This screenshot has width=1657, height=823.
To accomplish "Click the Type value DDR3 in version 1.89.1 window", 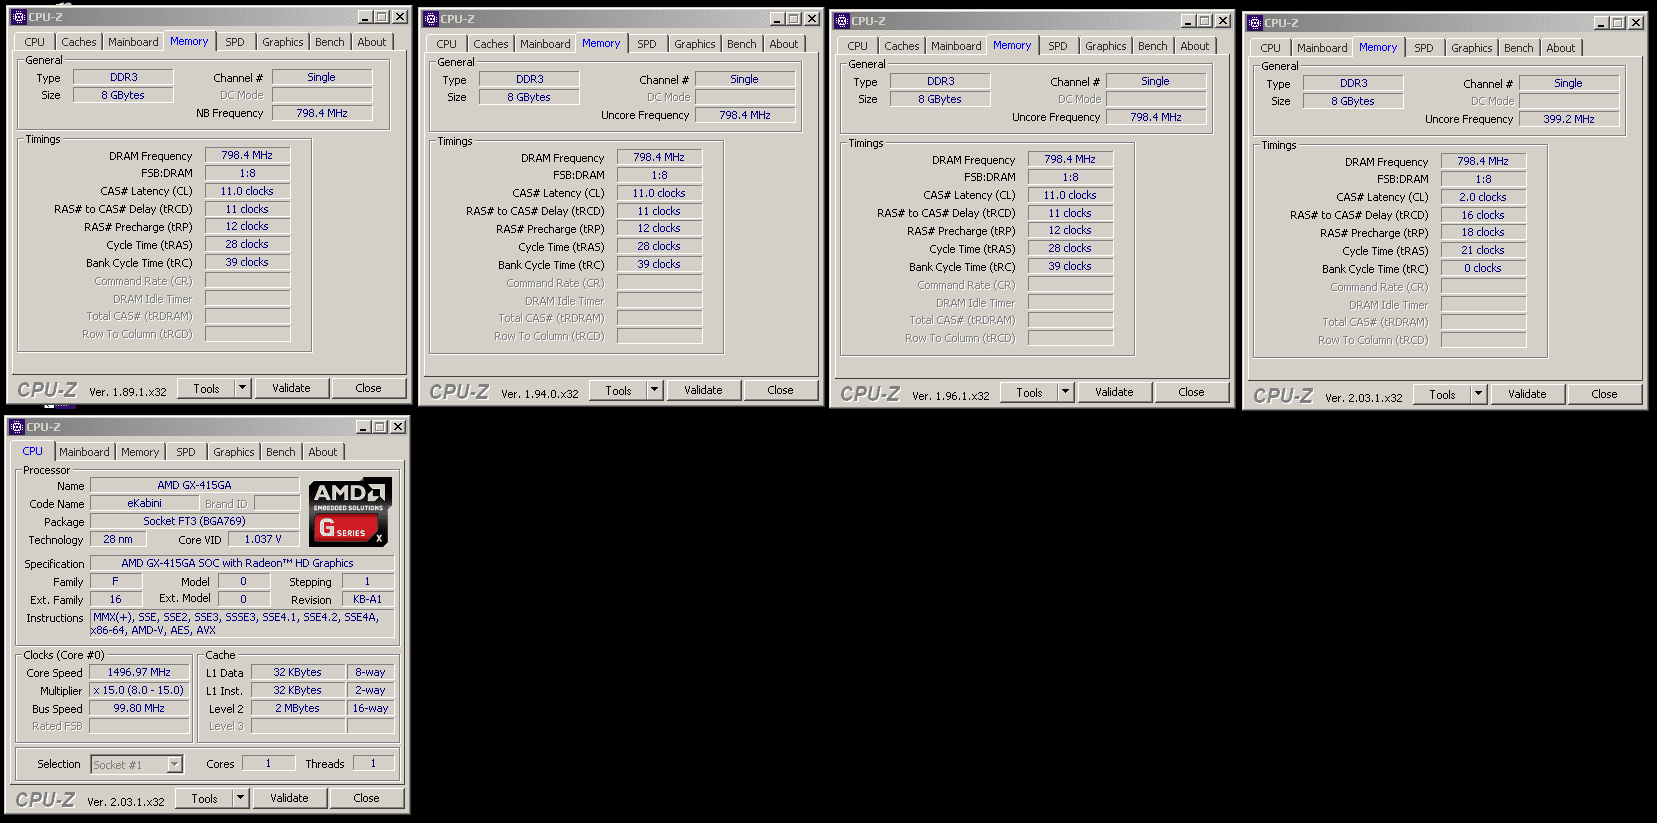I will click(x=124, y=77).
